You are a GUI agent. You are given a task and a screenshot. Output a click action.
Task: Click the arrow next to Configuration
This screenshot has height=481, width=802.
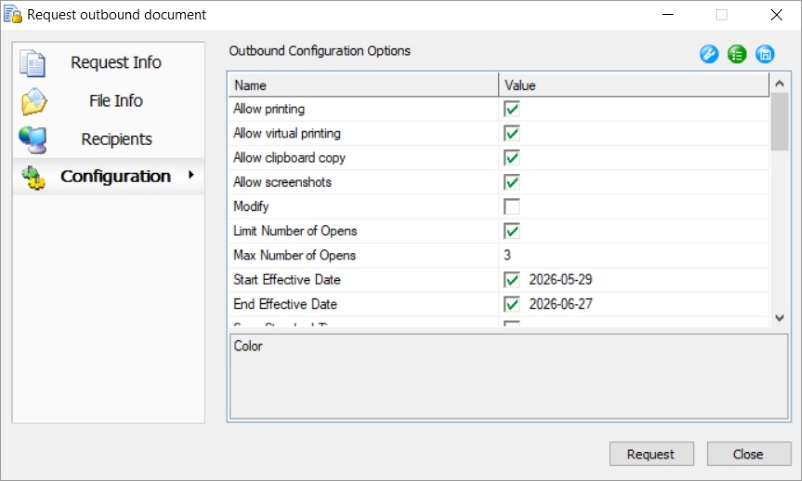(x=191, y=175)
